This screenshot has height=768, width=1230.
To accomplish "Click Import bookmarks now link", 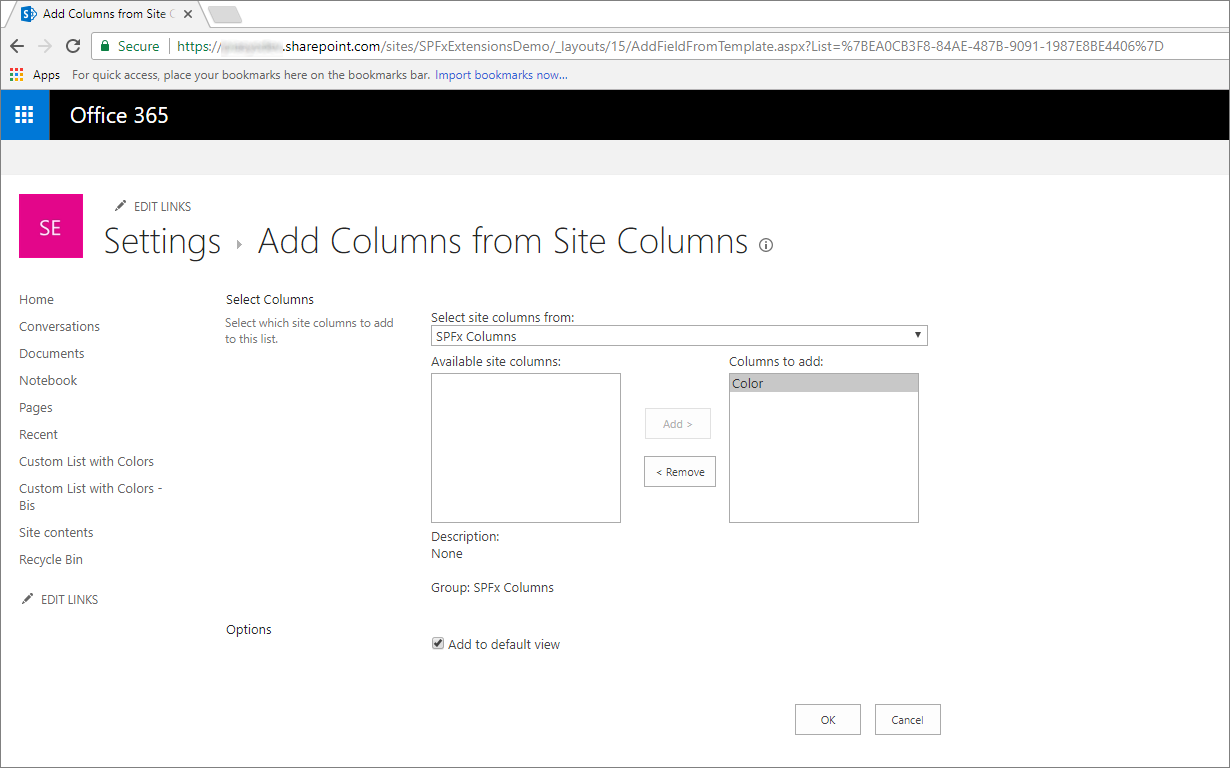I will click(501, 75).
